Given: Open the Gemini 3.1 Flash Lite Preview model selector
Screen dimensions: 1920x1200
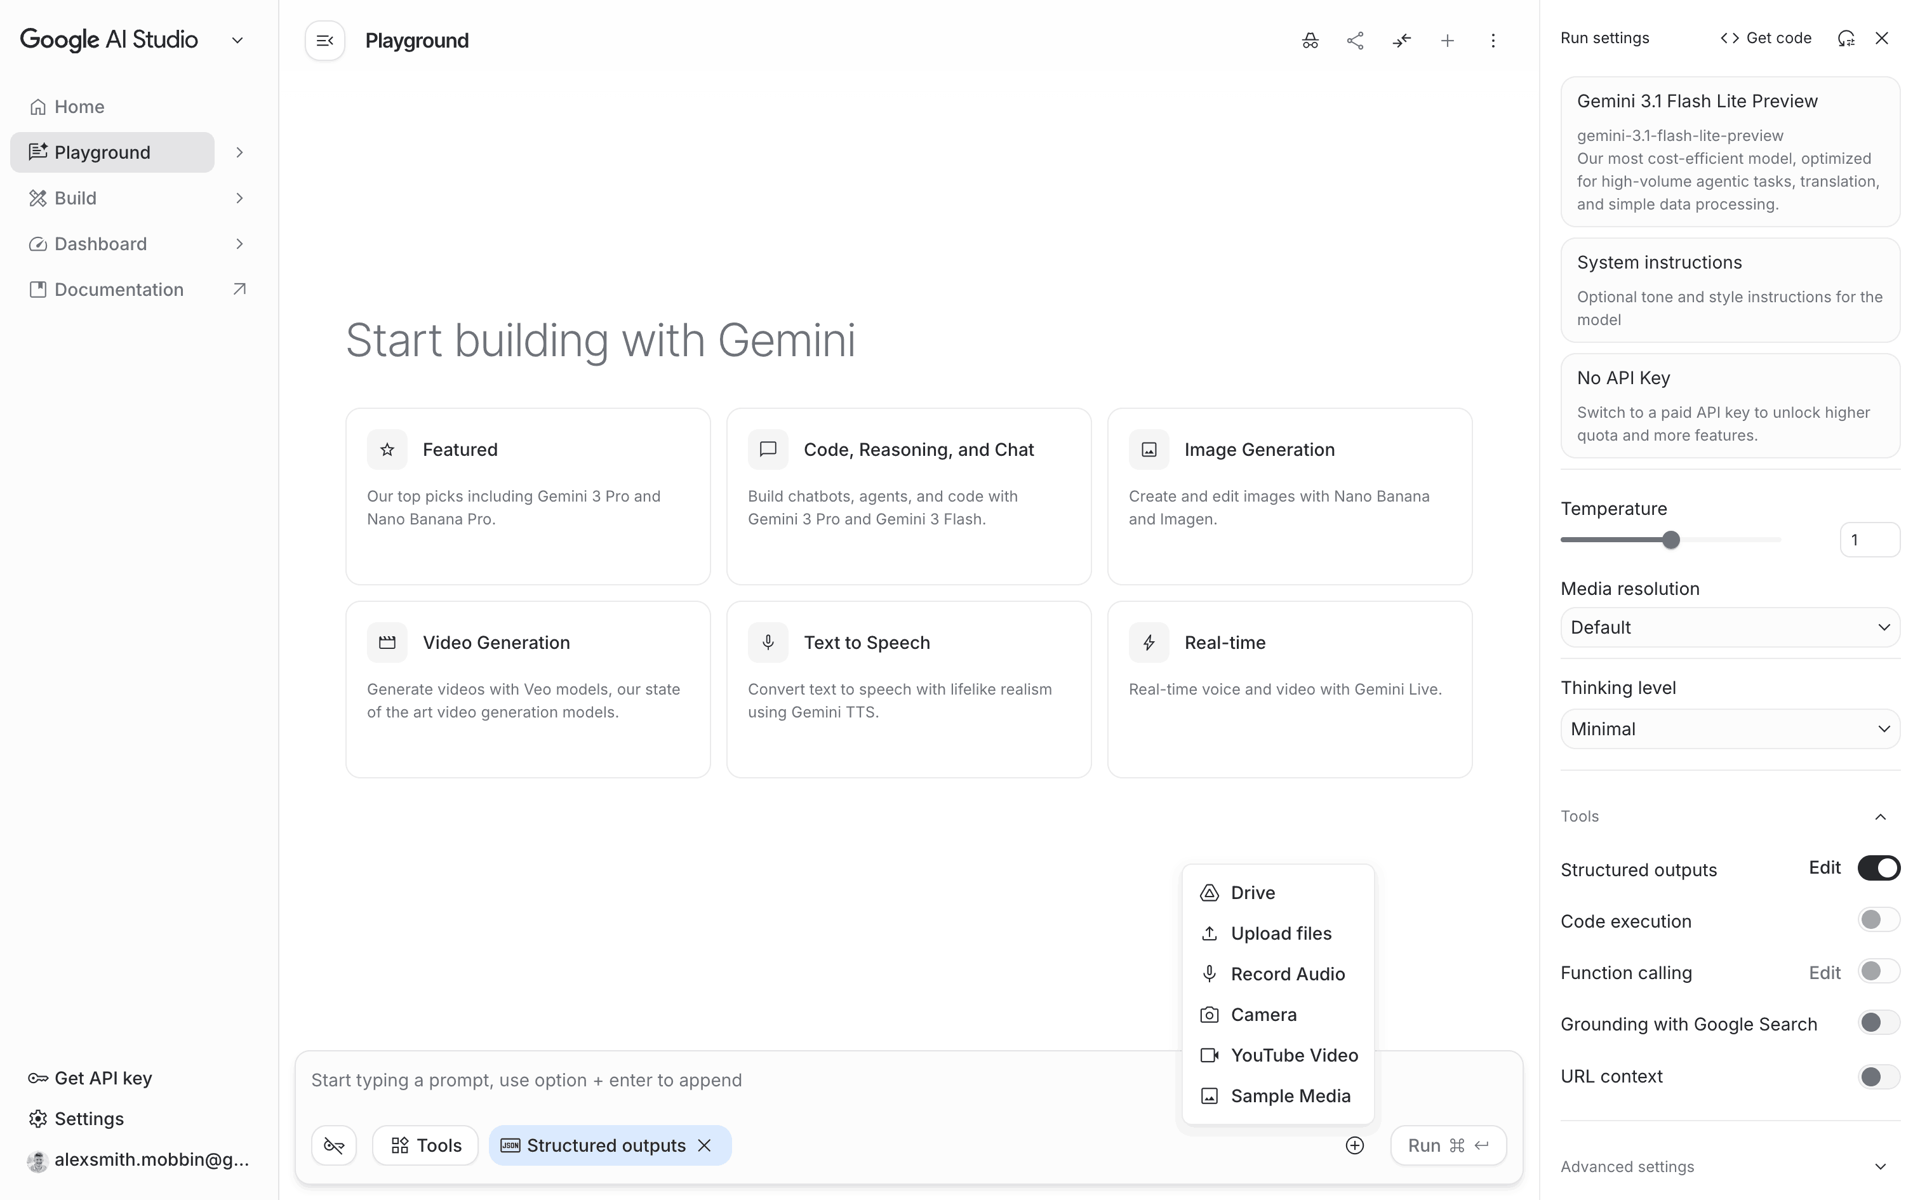Looking at the screenshot, I should point(1730,152).
